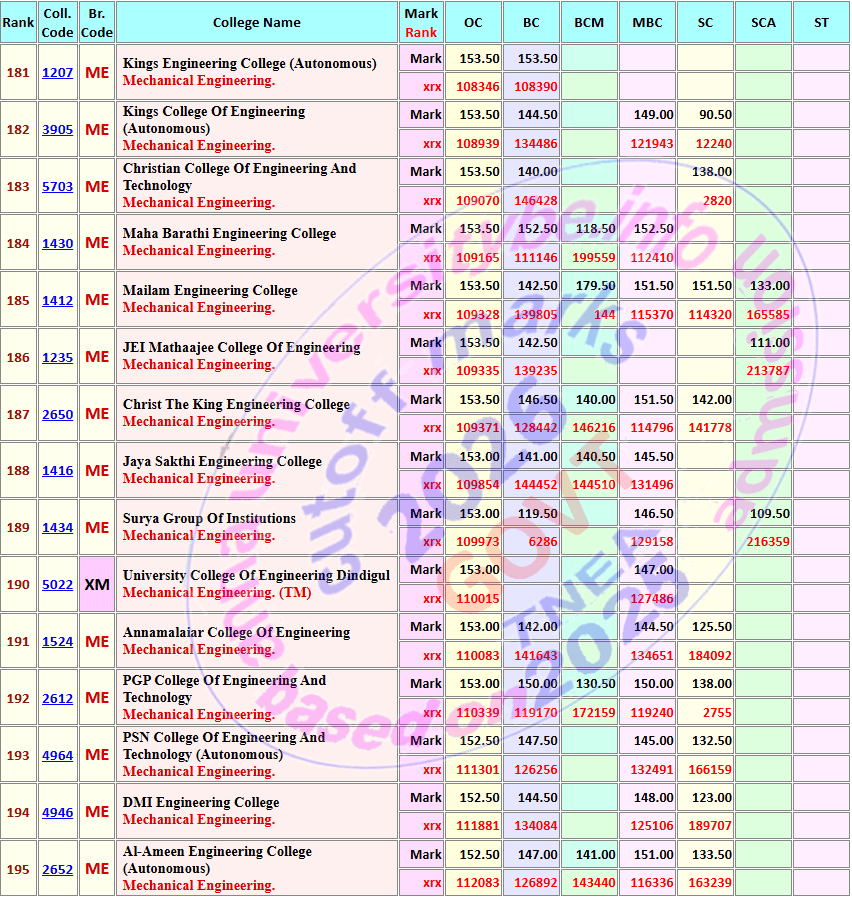This screenshot has height=897, width=852.
Task: Click SC mark 123.00 for DMI
Action: [x=712, y=797]
